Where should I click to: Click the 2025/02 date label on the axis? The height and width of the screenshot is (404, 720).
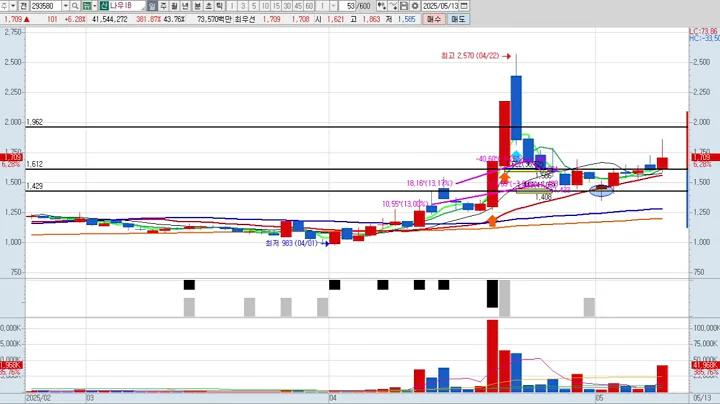coord(39,398)
